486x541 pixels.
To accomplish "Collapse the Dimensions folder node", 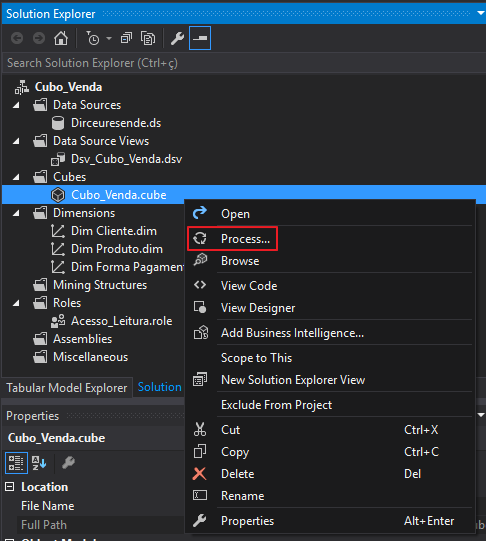I will pos(16,213).
